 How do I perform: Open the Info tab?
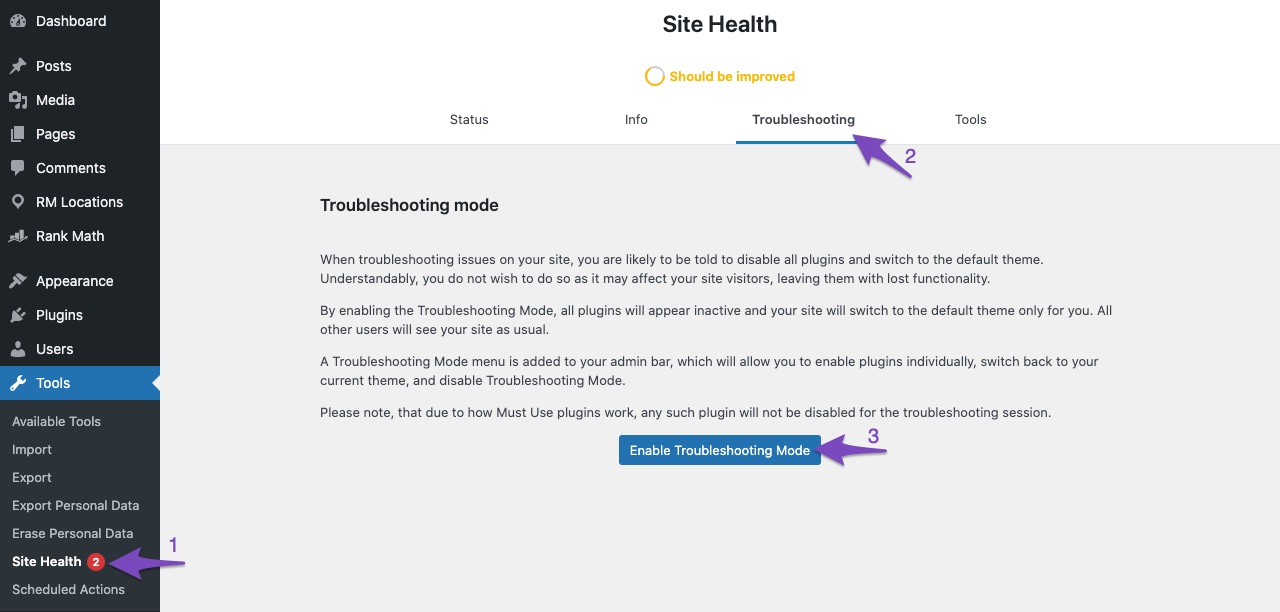tap(636, 119)
